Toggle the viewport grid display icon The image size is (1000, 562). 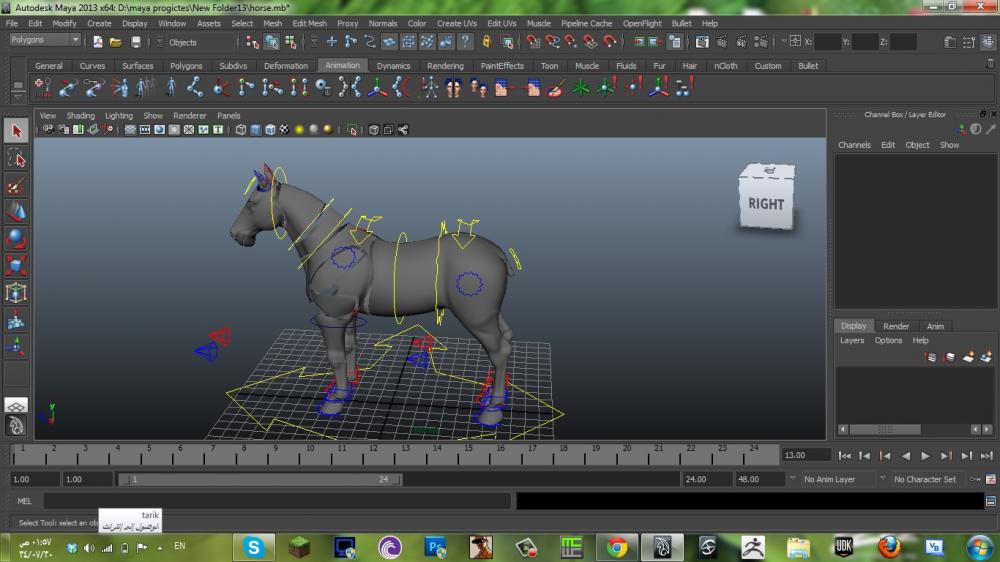131,130
